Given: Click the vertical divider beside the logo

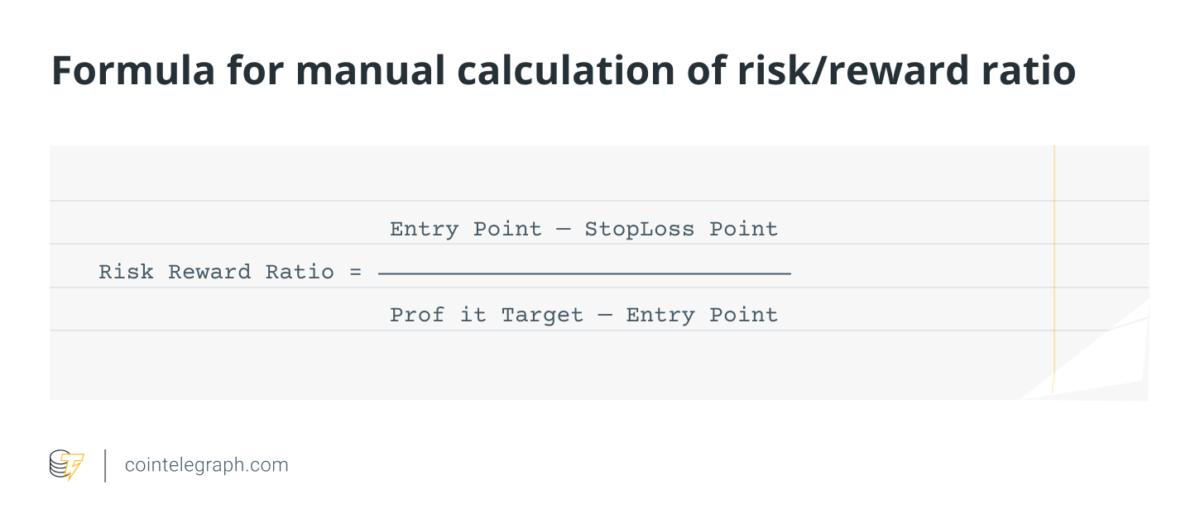Looking at the screenshot, I should (105, 466).
